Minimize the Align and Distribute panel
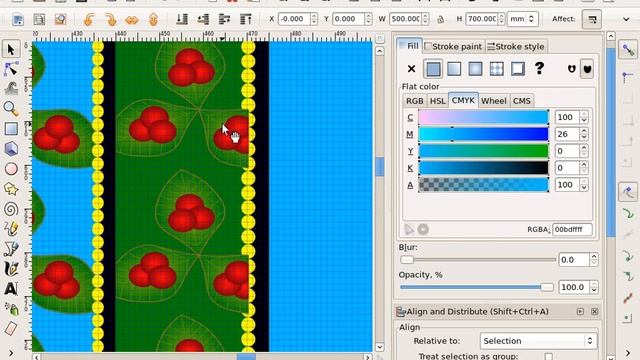Image resolution: width=640 pixels, height=360 pixels. [580, 311]
